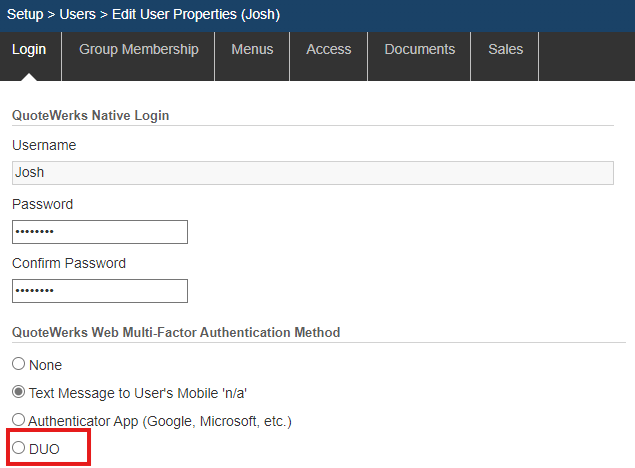Focus the Password input field
Viewport: 635px width, 468px height.
[x=100, y=232]
